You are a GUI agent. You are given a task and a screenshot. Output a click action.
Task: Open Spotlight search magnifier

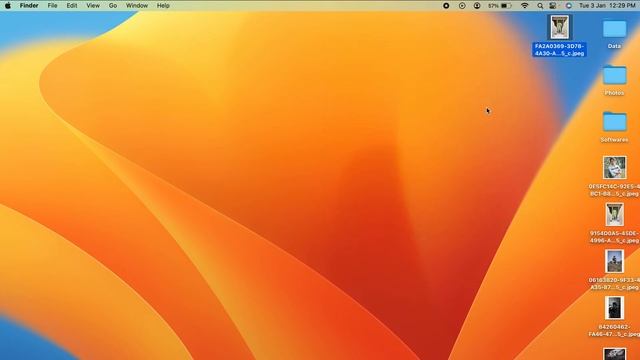540,6
